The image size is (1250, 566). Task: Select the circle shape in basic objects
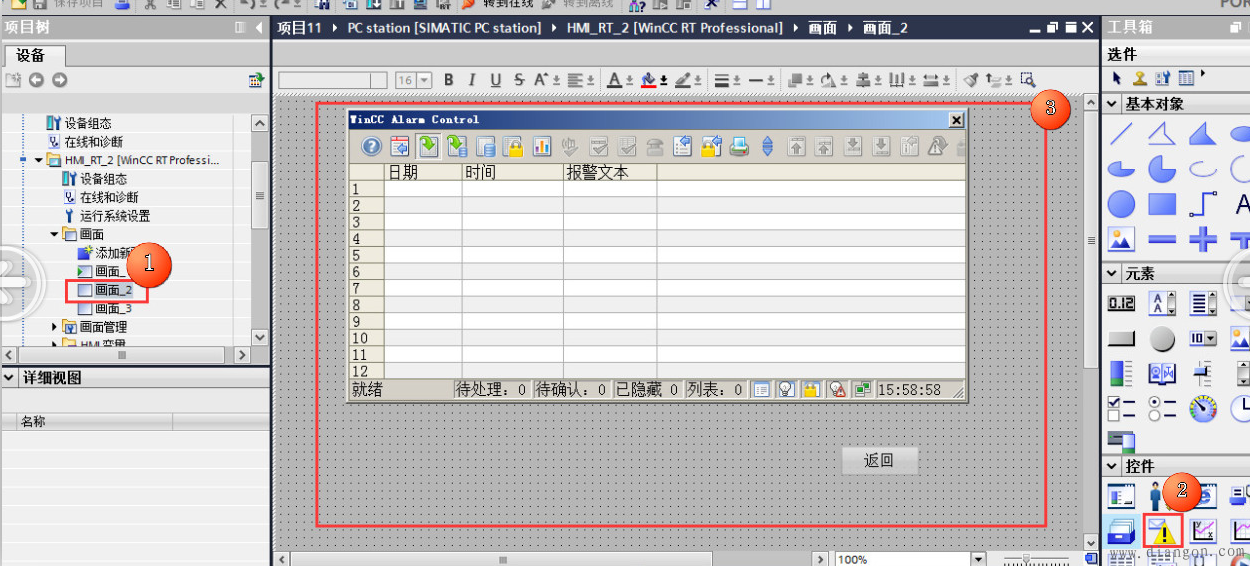click(x=1122, y=205)
